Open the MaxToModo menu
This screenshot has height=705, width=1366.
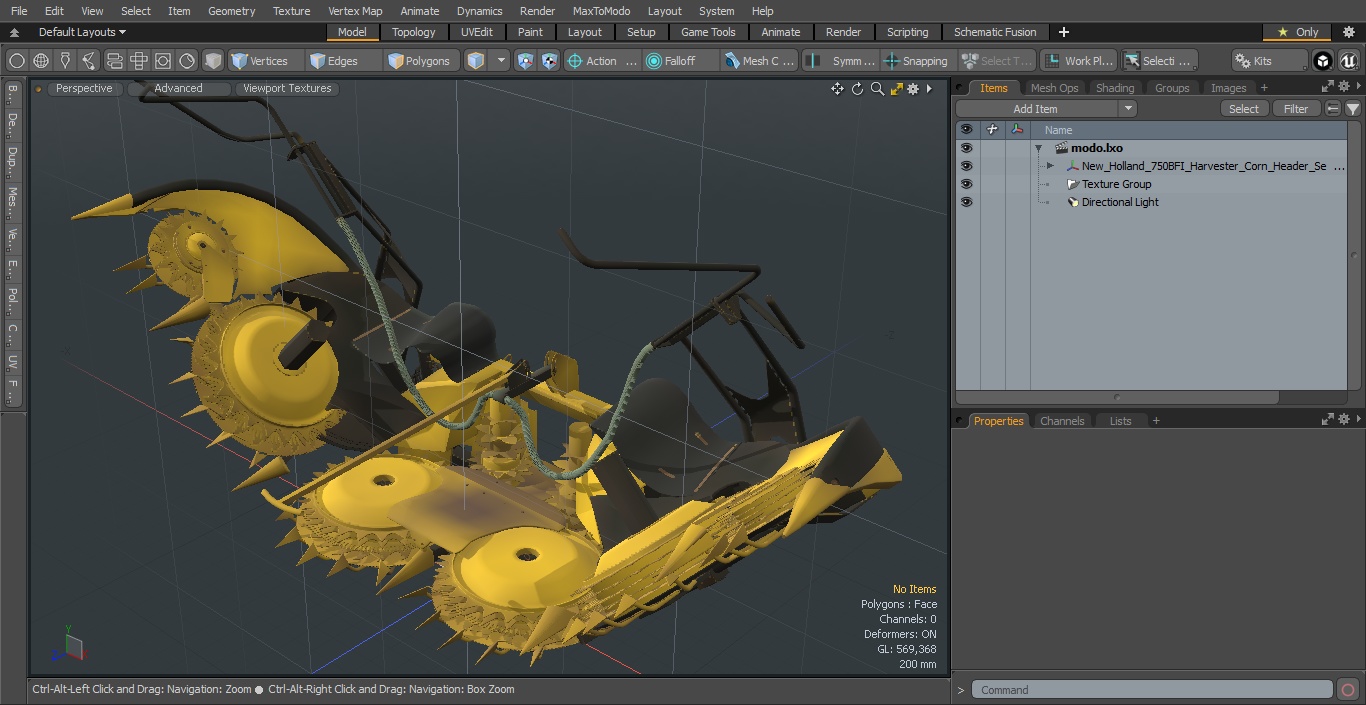(601, 11)
